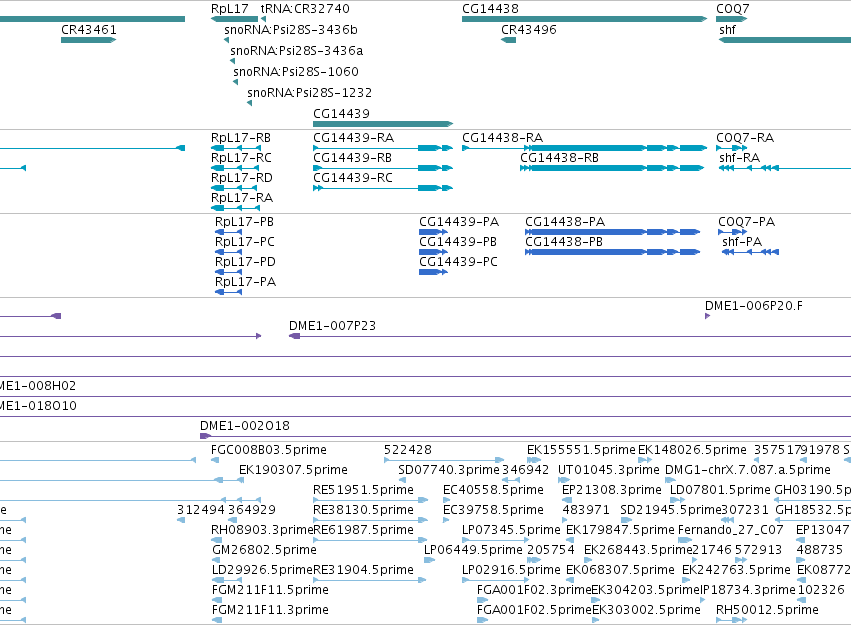Click the RpL17-PD protein label
This screenshot has height=625, width=851.
click(x=245, y=262)
